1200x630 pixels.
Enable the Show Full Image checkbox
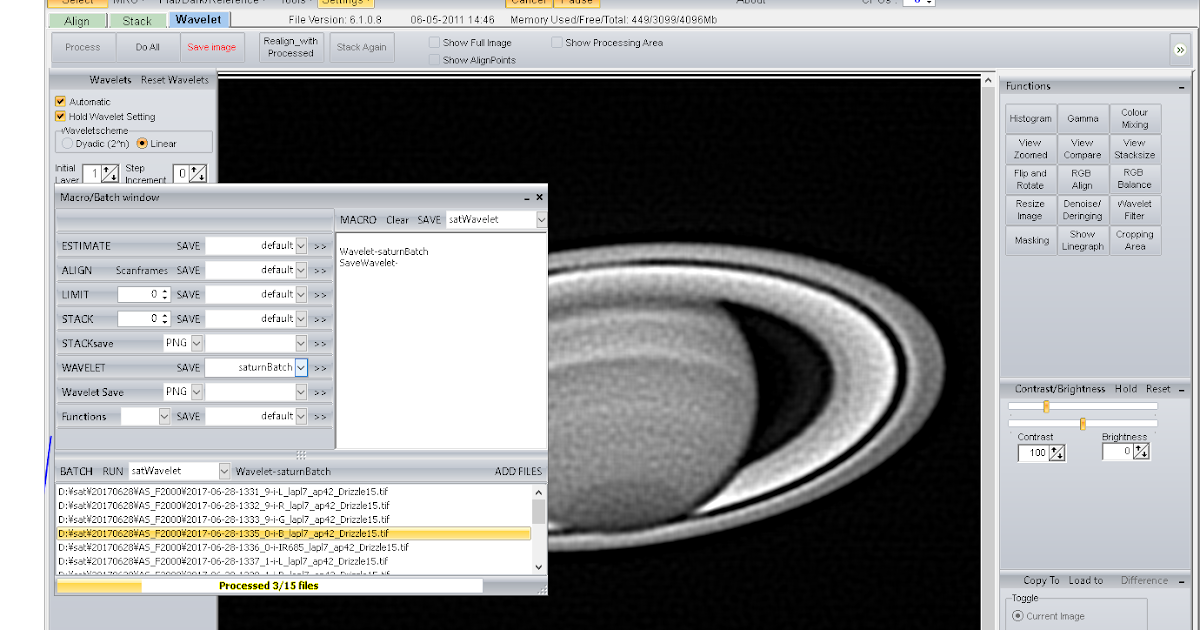tap(433, 42)
